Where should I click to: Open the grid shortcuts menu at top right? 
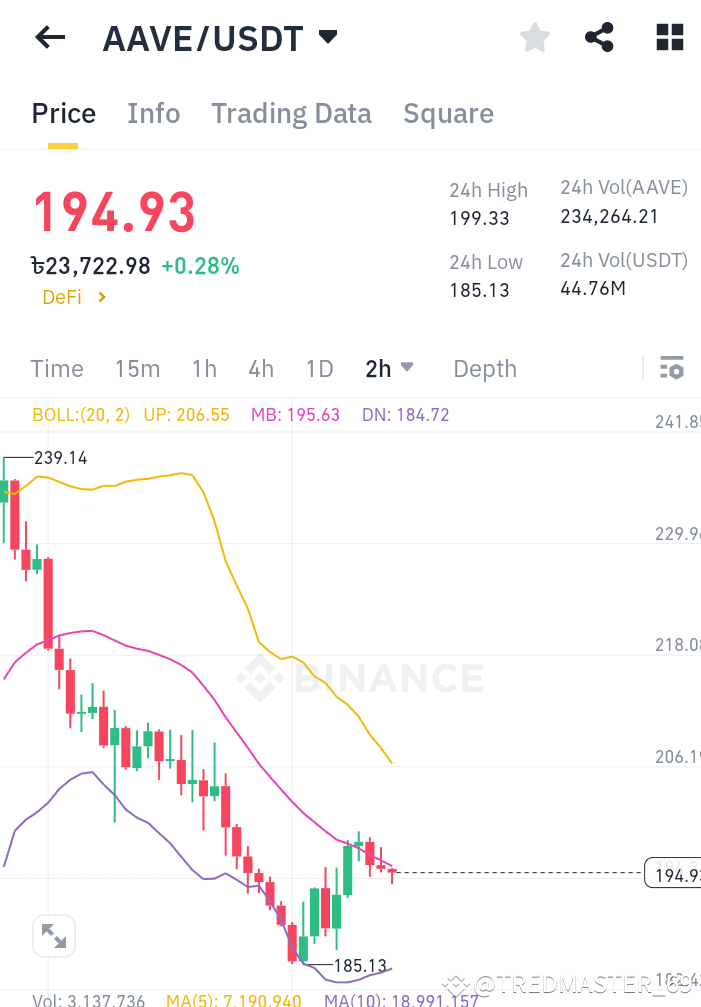click(668, 37)
